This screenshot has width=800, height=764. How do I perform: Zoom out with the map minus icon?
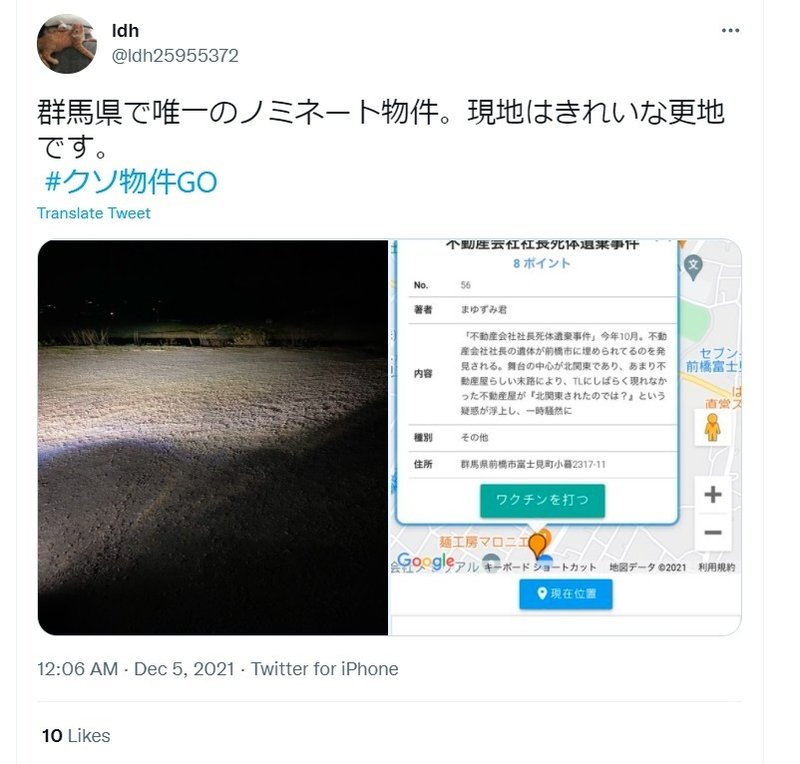coord(713,532)
